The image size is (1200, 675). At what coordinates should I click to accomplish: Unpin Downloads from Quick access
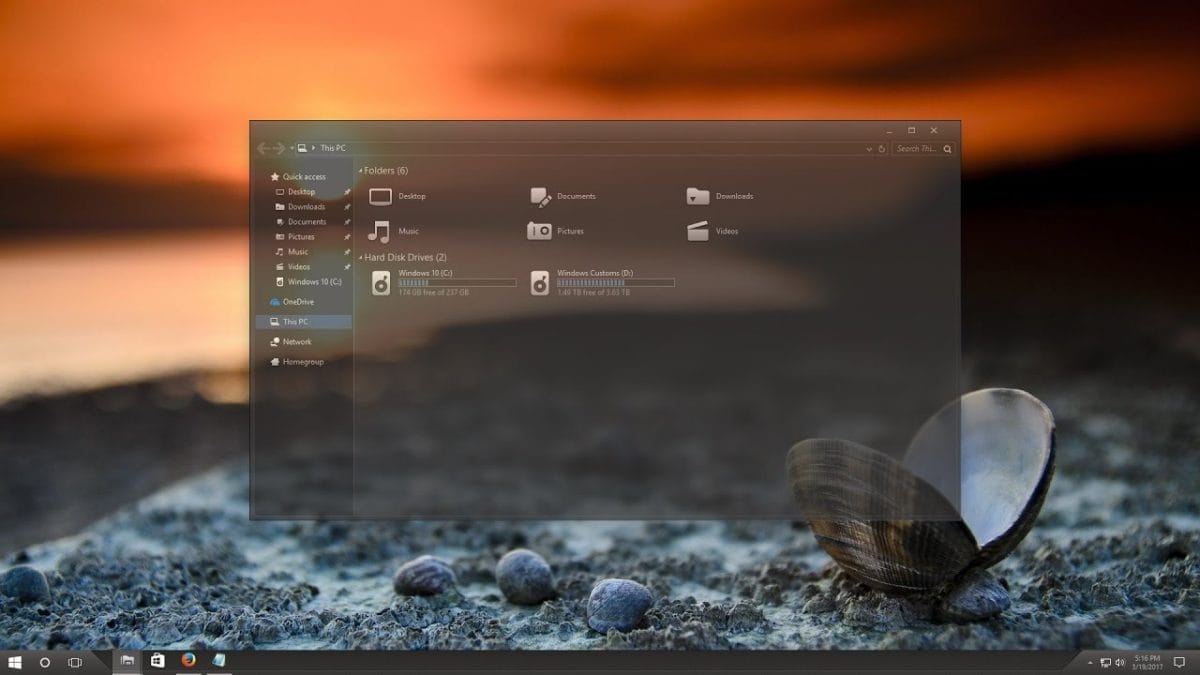tap(348, 206)
